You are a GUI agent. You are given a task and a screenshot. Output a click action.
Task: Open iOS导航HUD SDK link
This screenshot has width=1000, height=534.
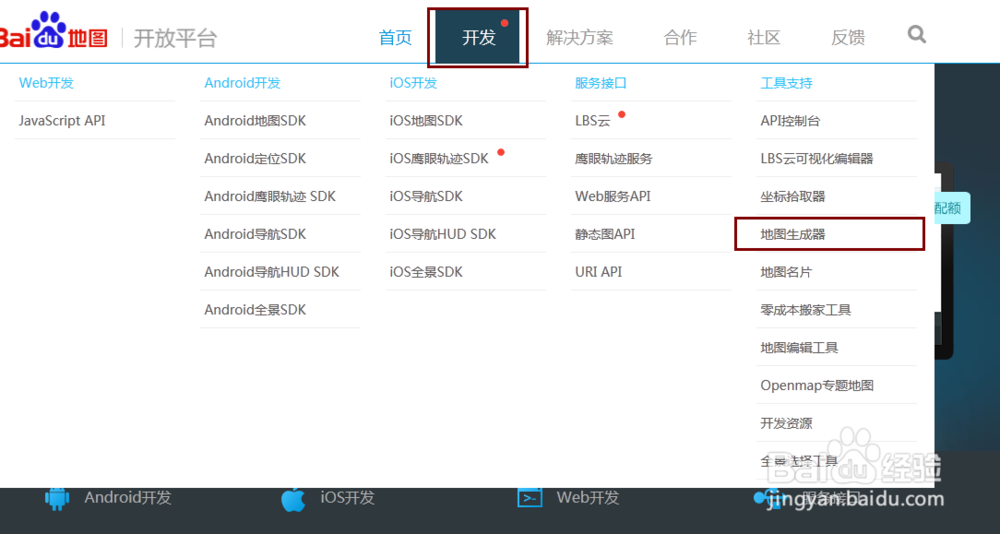click(x=443, y=234)
